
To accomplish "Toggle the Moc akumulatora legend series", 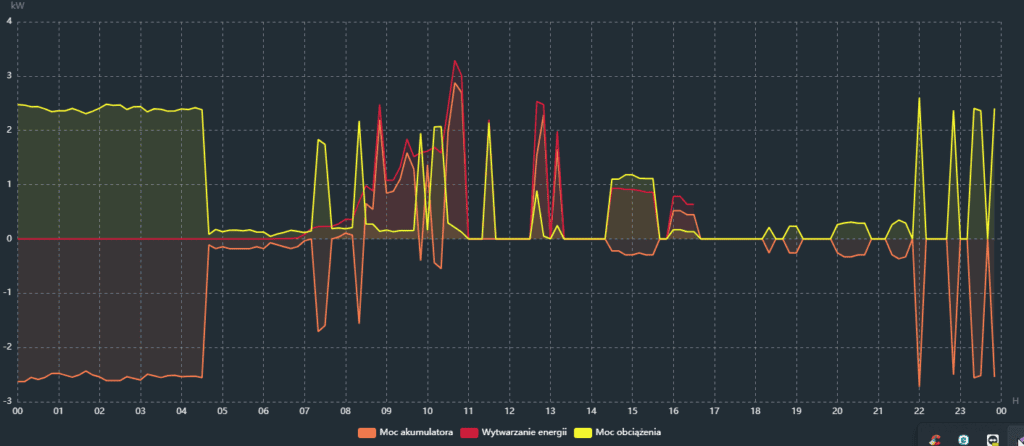I will pyautogui.click(x=406, y=432).
